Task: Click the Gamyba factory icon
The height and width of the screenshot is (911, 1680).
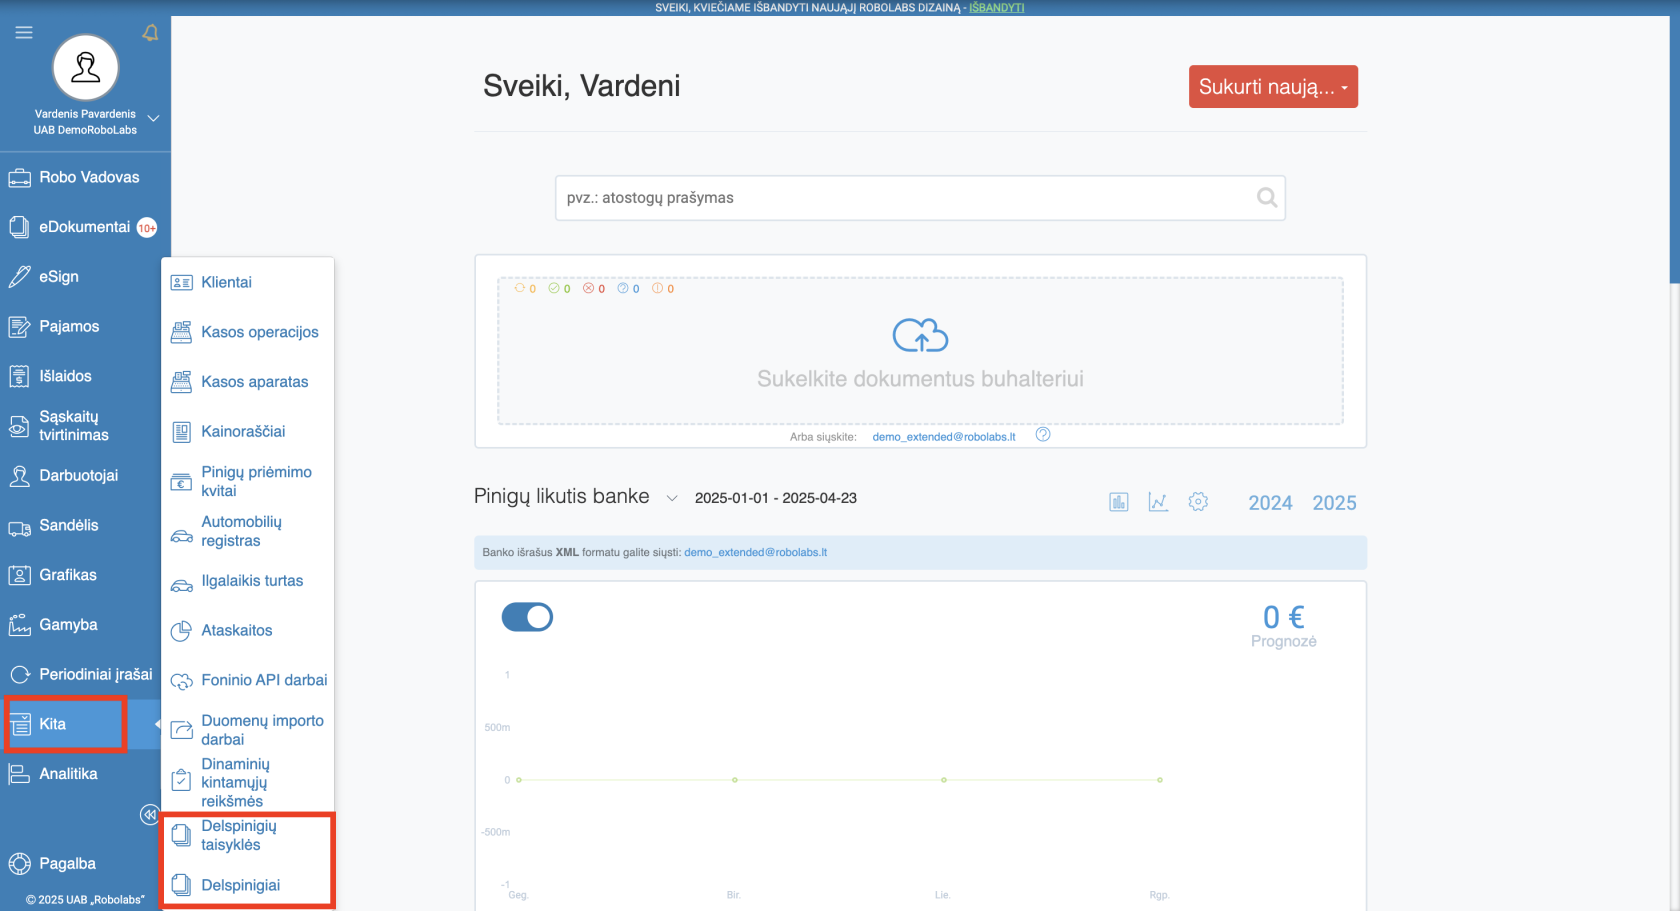Action: 20,625
